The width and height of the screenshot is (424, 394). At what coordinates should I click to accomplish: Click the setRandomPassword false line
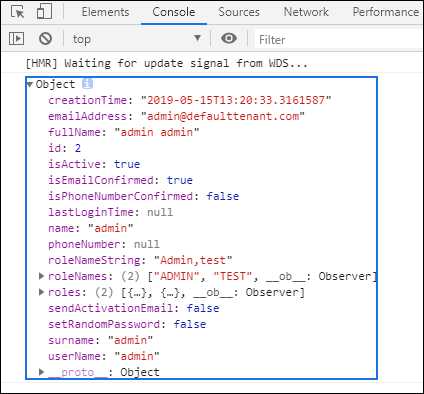tap(127, 324)
